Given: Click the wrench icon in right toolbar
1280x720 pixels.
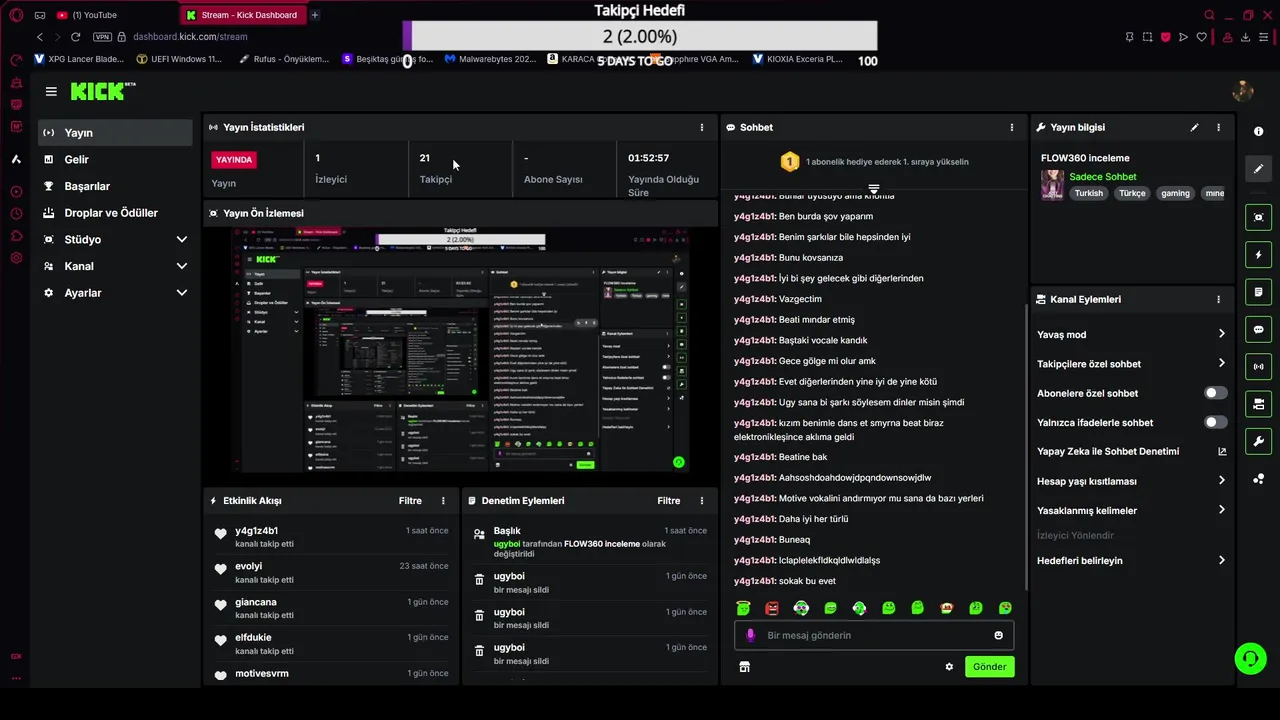Looking at the screenshot, I should (1258, 441).
